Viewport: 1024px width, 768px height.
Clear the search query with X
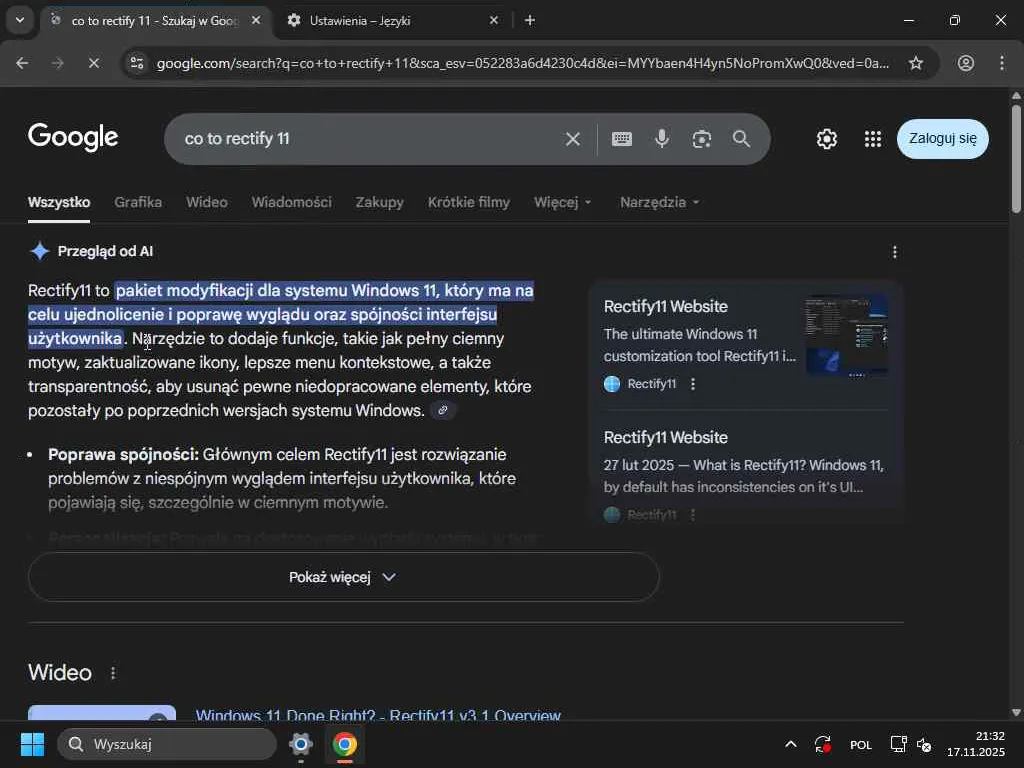pos(573,139)
